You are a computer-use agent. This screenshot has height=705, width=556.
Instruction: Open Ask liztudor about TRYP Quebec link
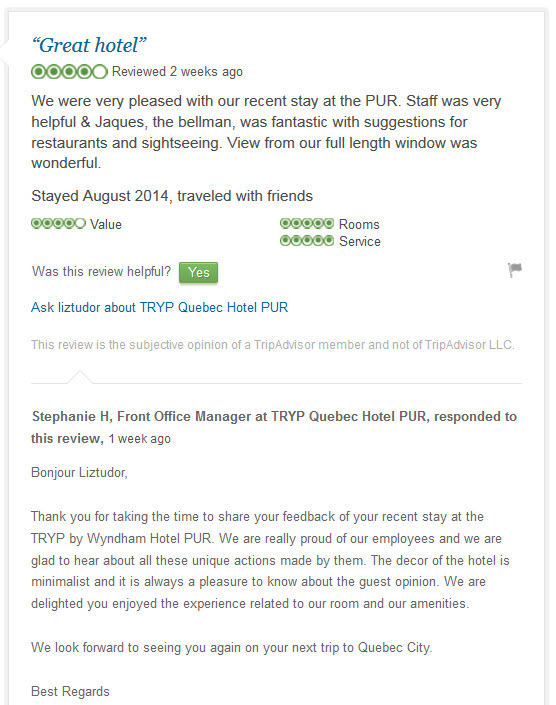[160, 308]
